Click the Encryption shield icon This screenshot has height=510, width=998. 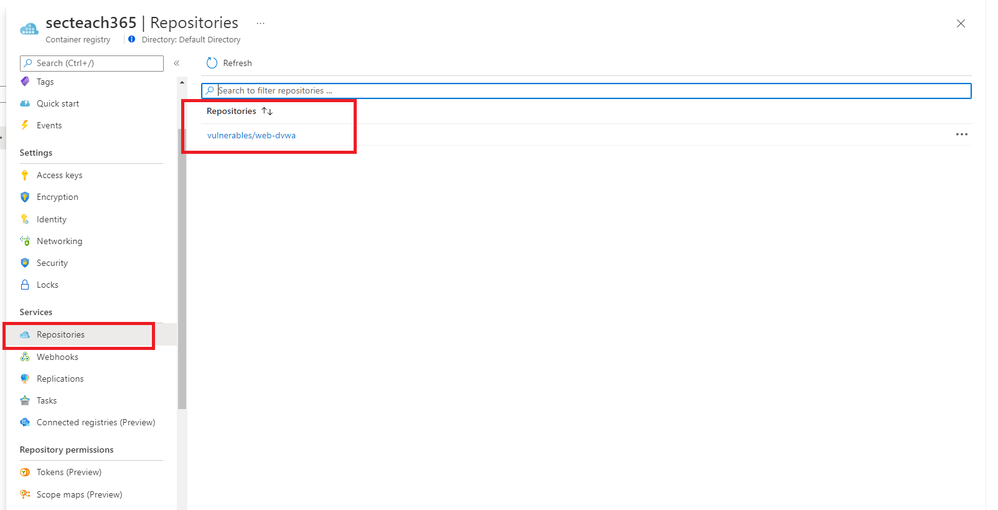[25, 197]
